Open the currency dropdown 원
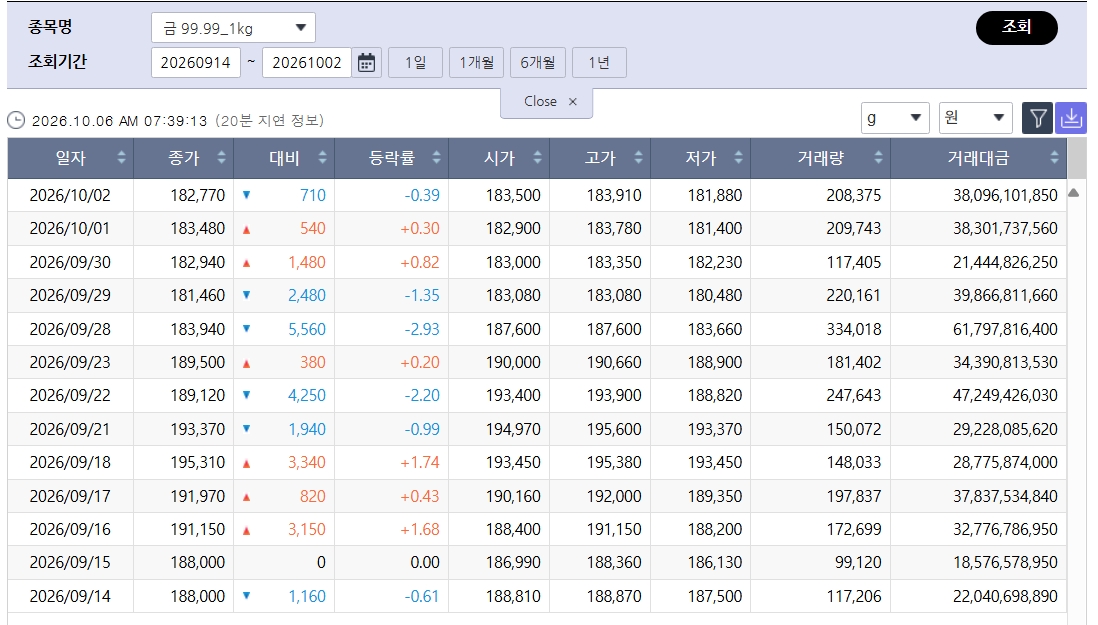This screenshot has height=625, width=1098. 975,118
